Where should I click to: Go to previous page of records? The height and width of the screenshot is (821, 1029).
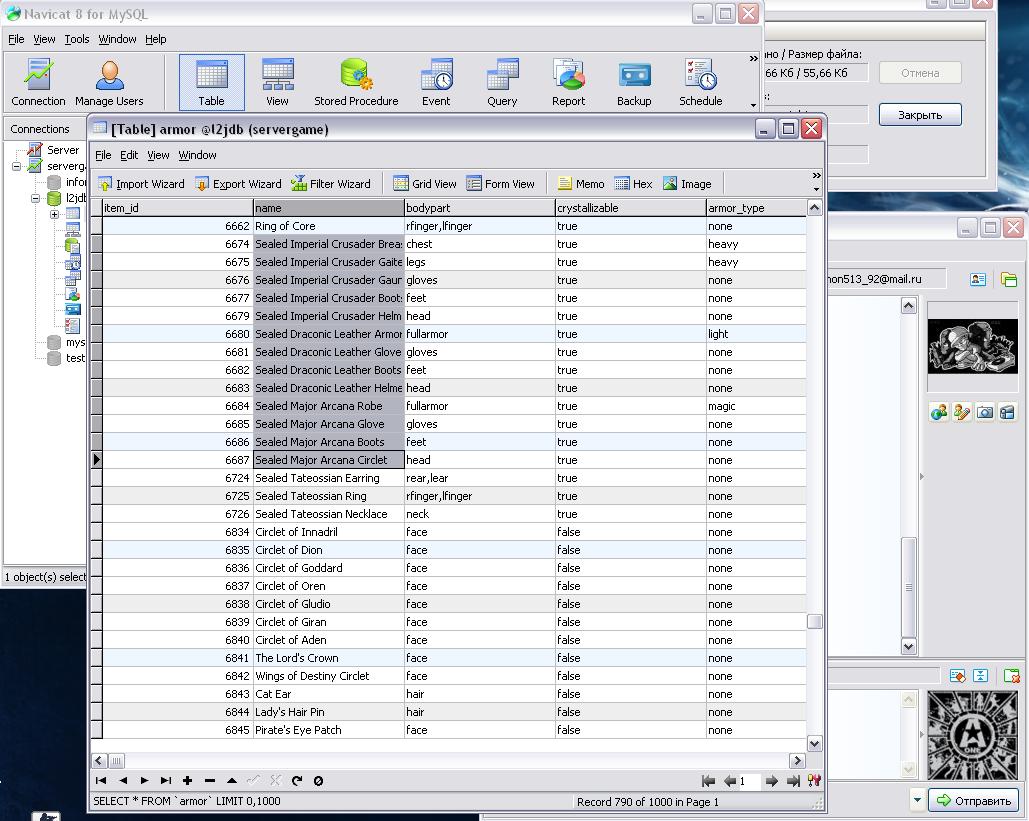(730, 781)
